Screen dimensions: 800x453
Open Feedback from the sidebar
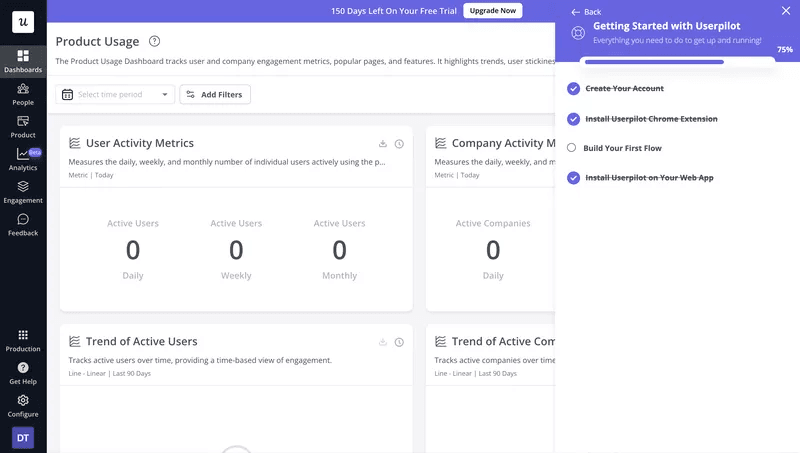[23, 225]
